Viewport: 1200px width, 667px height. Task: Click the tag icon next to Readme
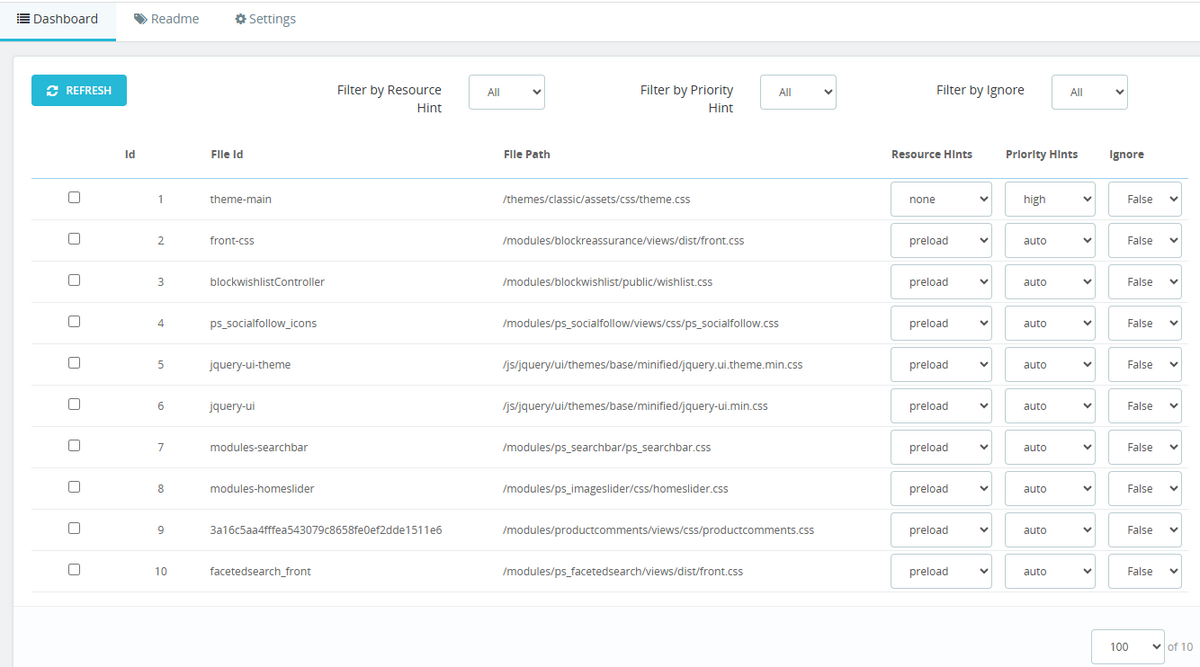pos(142,18)
